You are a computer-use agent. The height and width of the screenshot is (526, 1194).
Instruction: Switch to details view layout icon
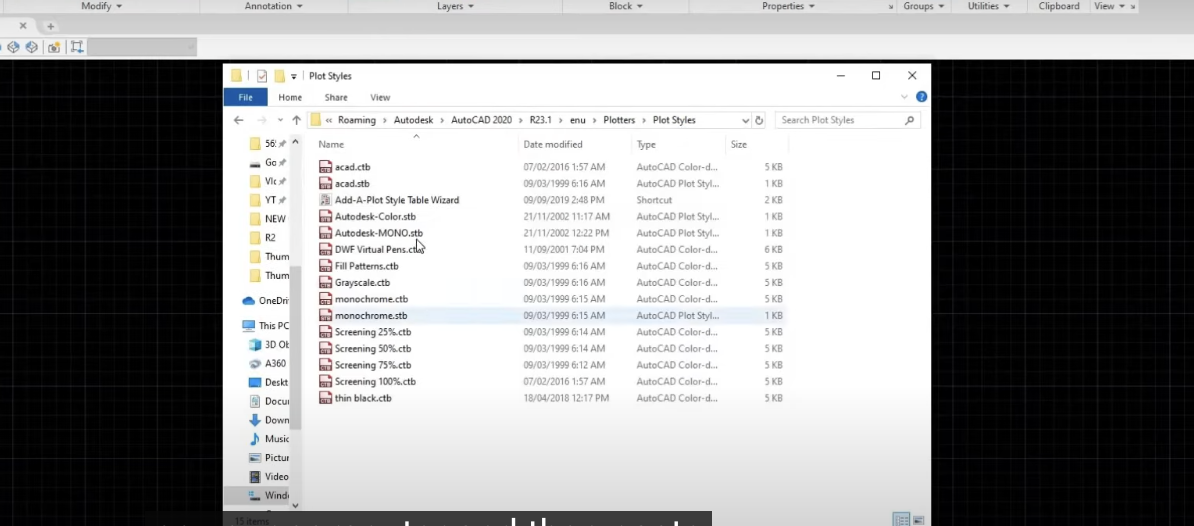902,520
